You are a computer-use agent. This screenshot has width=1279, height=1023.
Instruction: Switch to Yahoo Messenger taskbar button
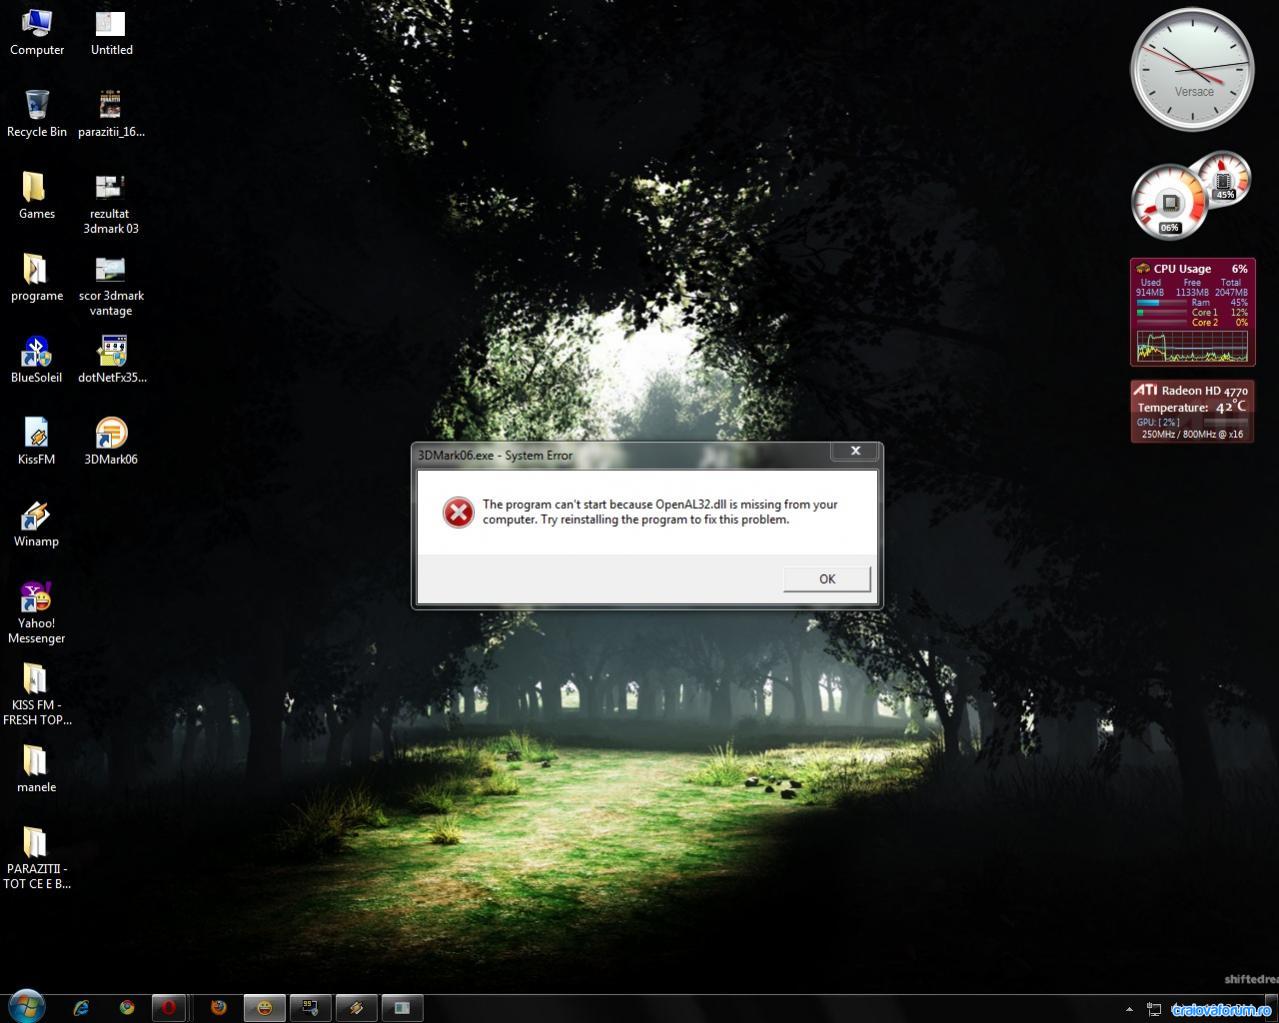coord(264,1008)
